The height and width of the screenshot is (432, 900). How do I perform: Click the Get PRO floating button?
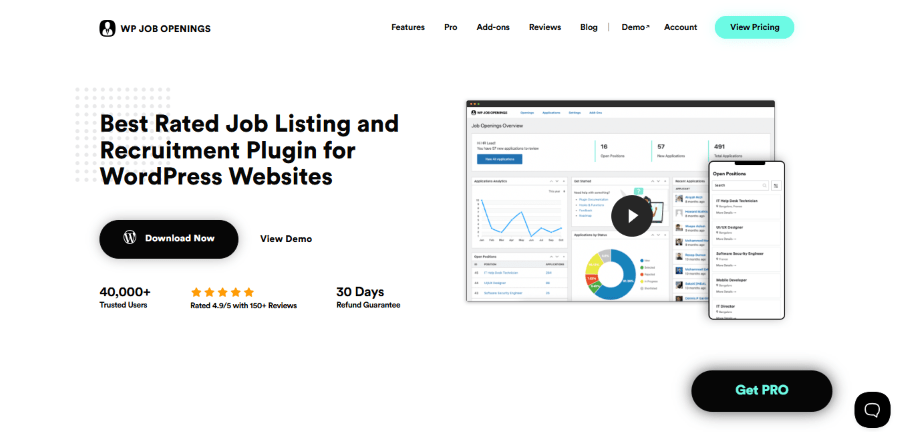(762, 391)
